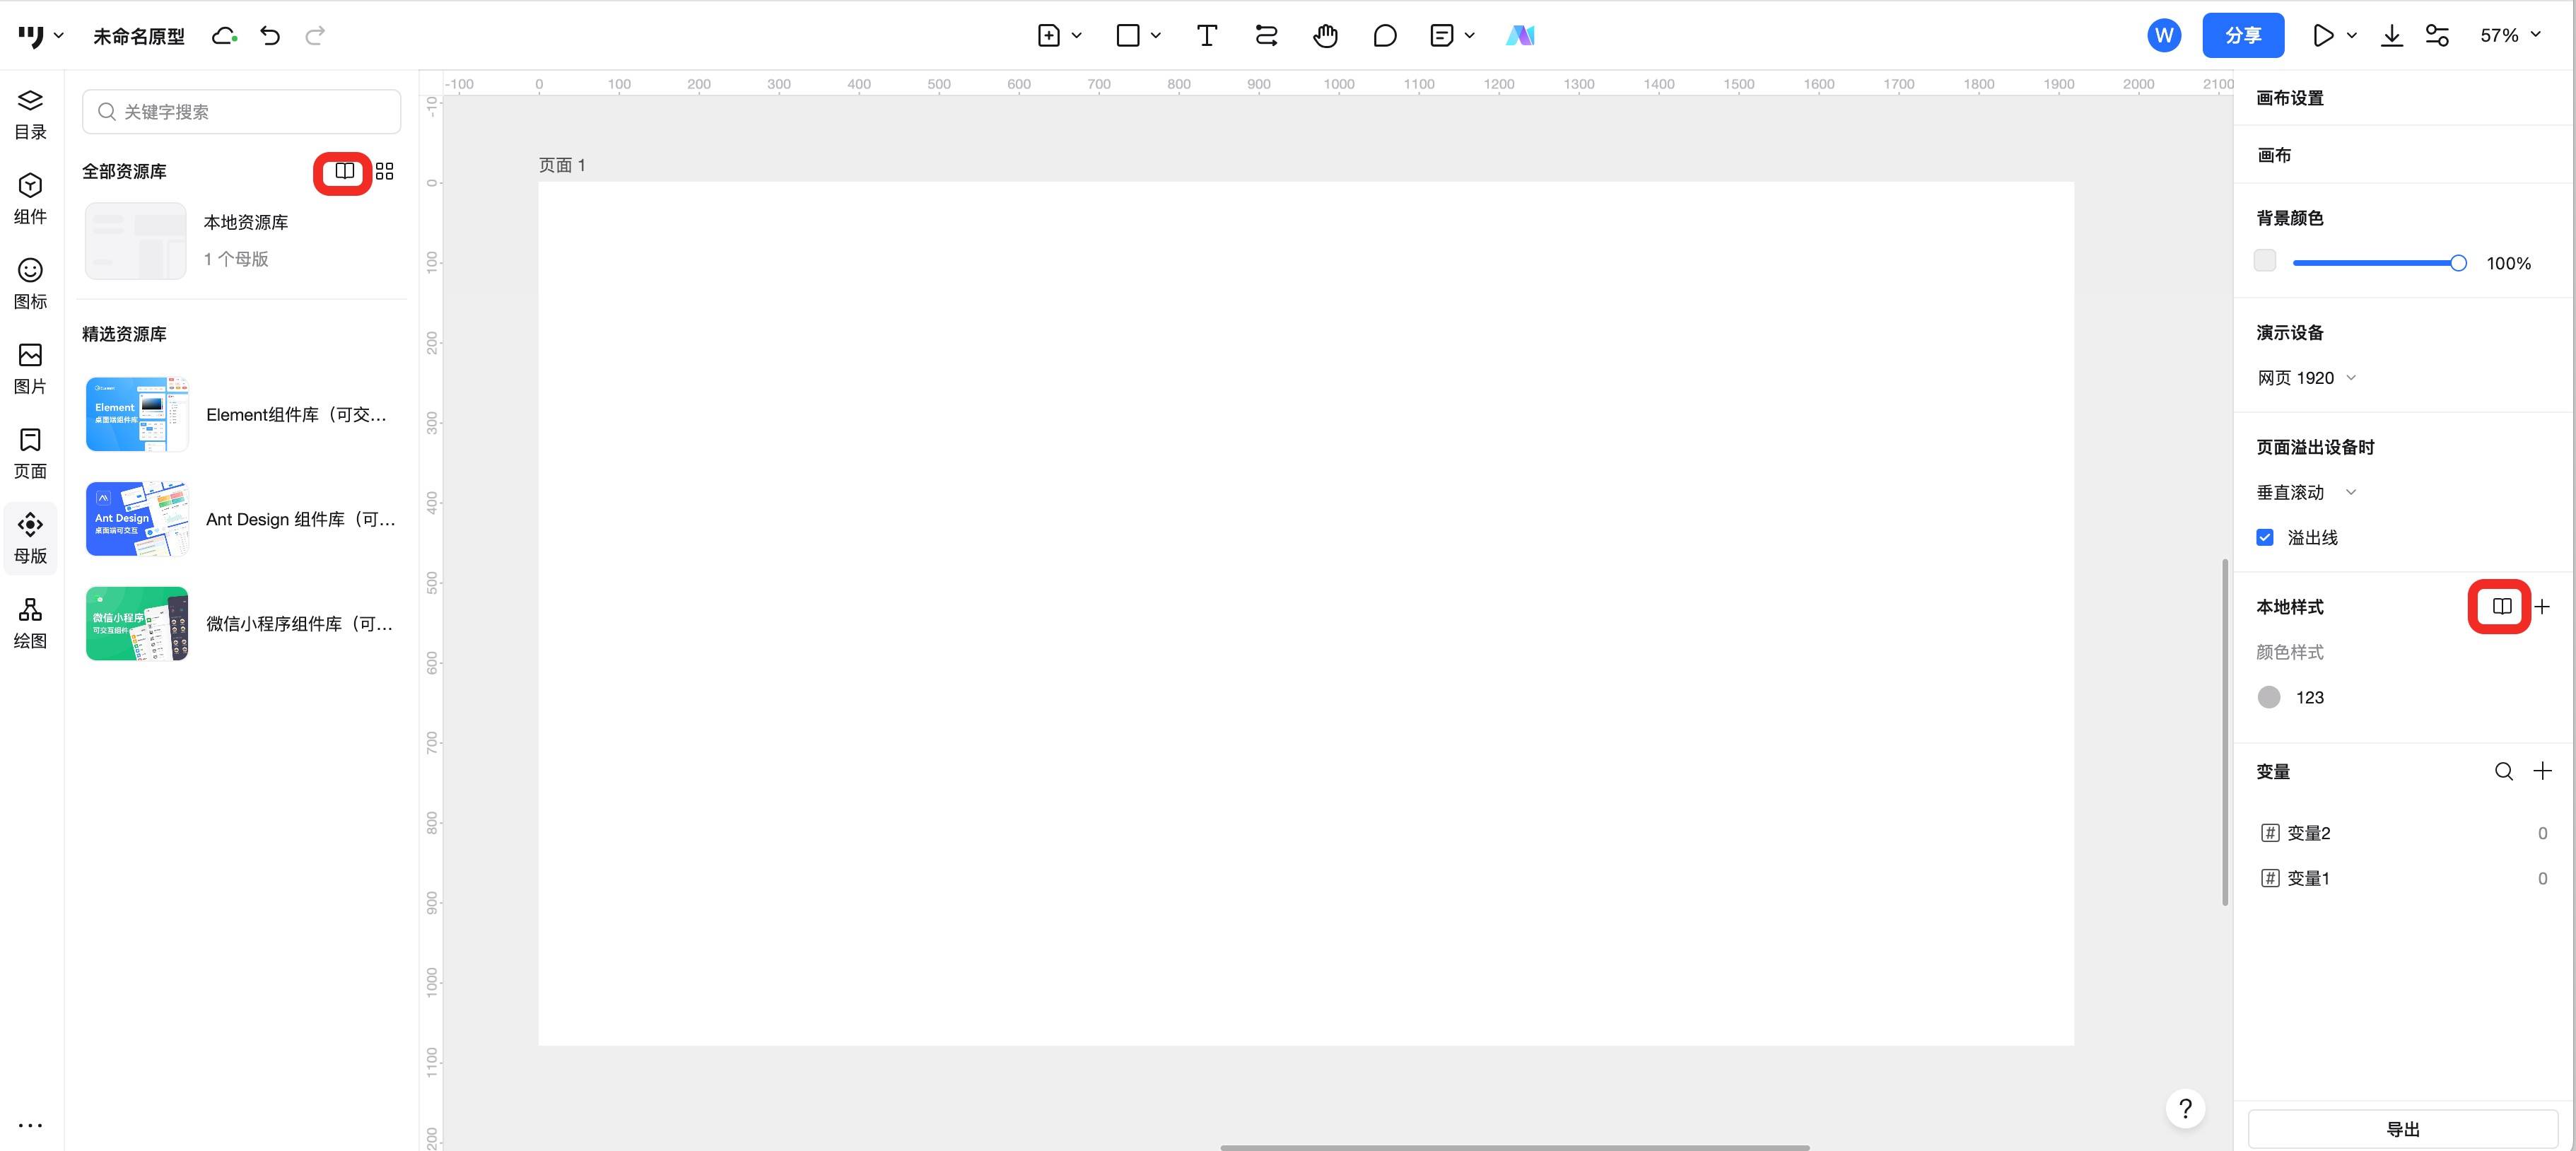Switch to the 组件 sidebar tab

(x=30, y=200)
